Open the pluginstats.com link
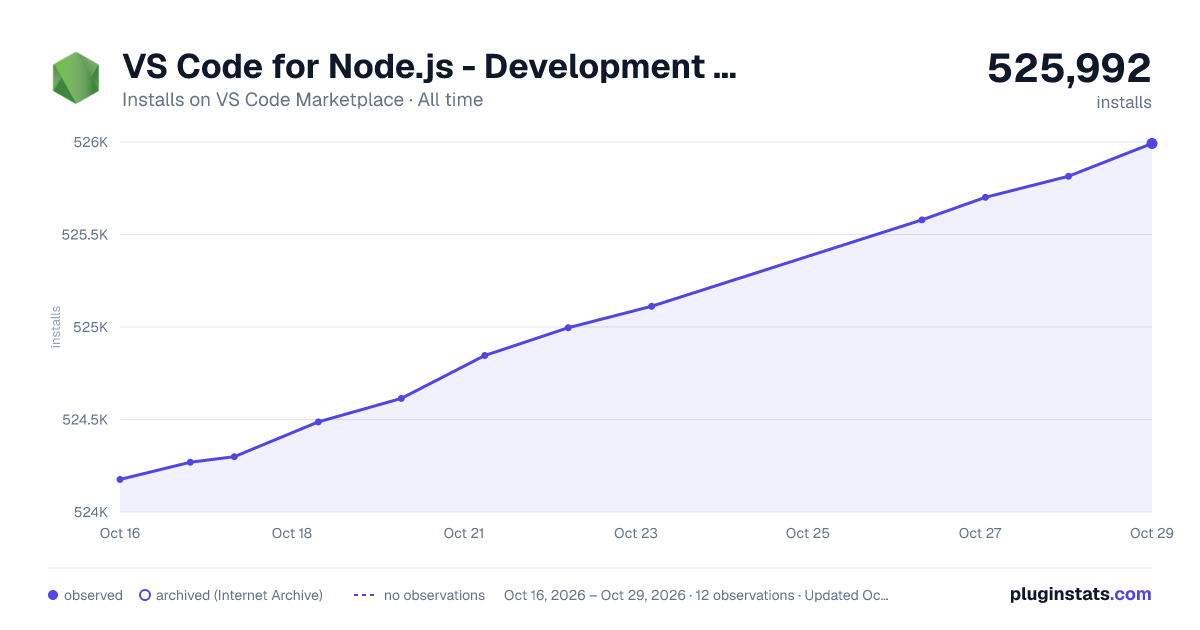 coord(1081,594)
